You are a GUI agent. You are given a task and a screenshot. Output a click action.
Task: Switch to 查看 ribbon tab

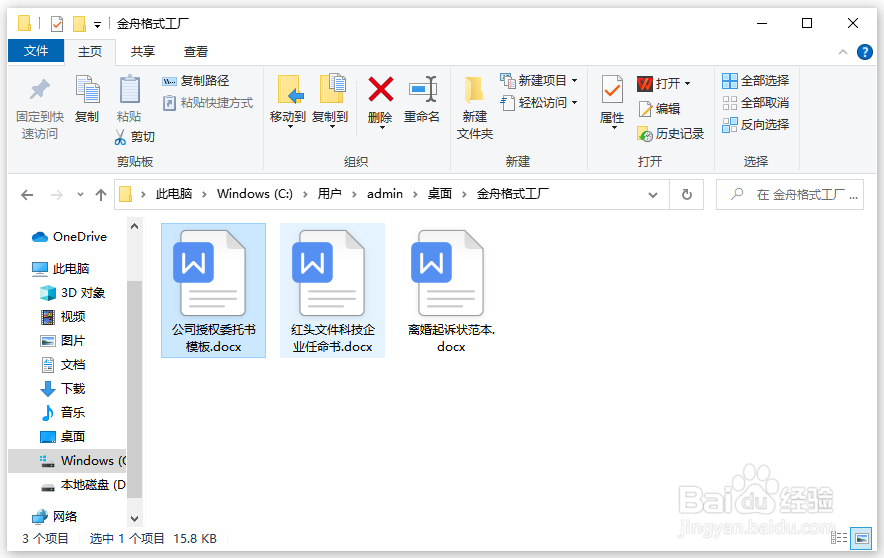(196, 52)
